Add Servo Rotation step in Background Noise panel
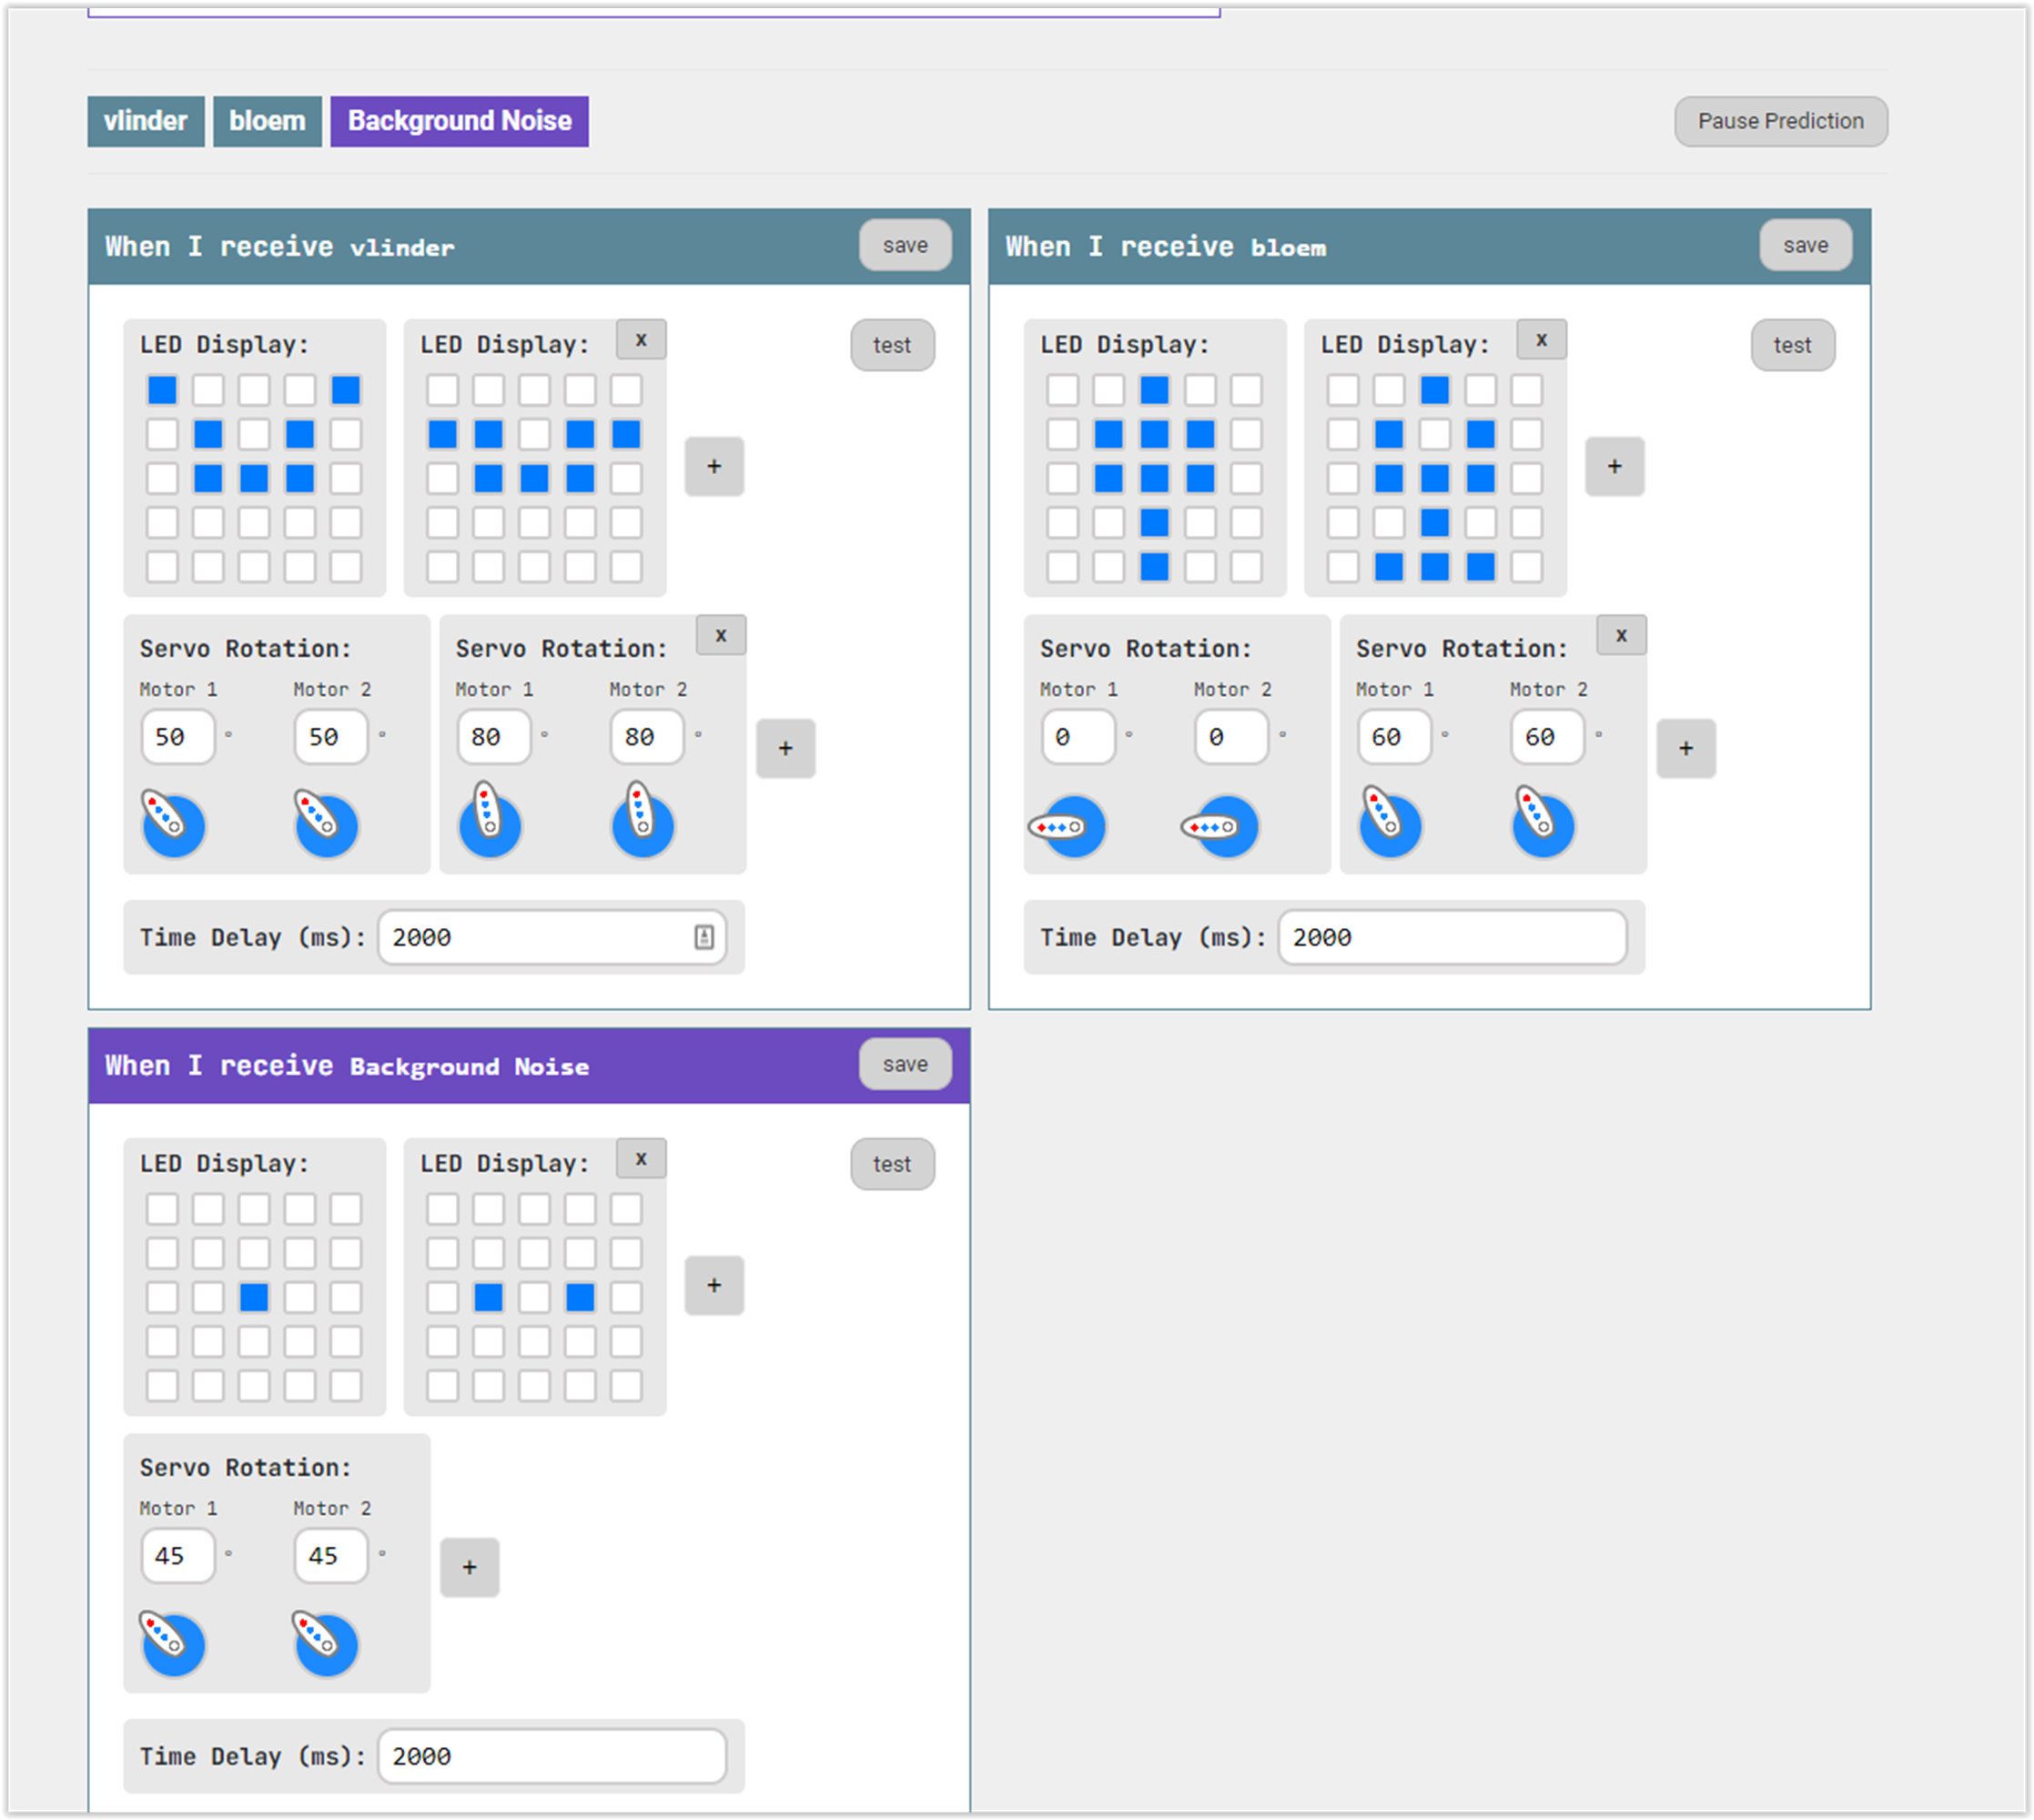The width and height of the screenshot is (2034, 1820). [x=469, y=1567]
